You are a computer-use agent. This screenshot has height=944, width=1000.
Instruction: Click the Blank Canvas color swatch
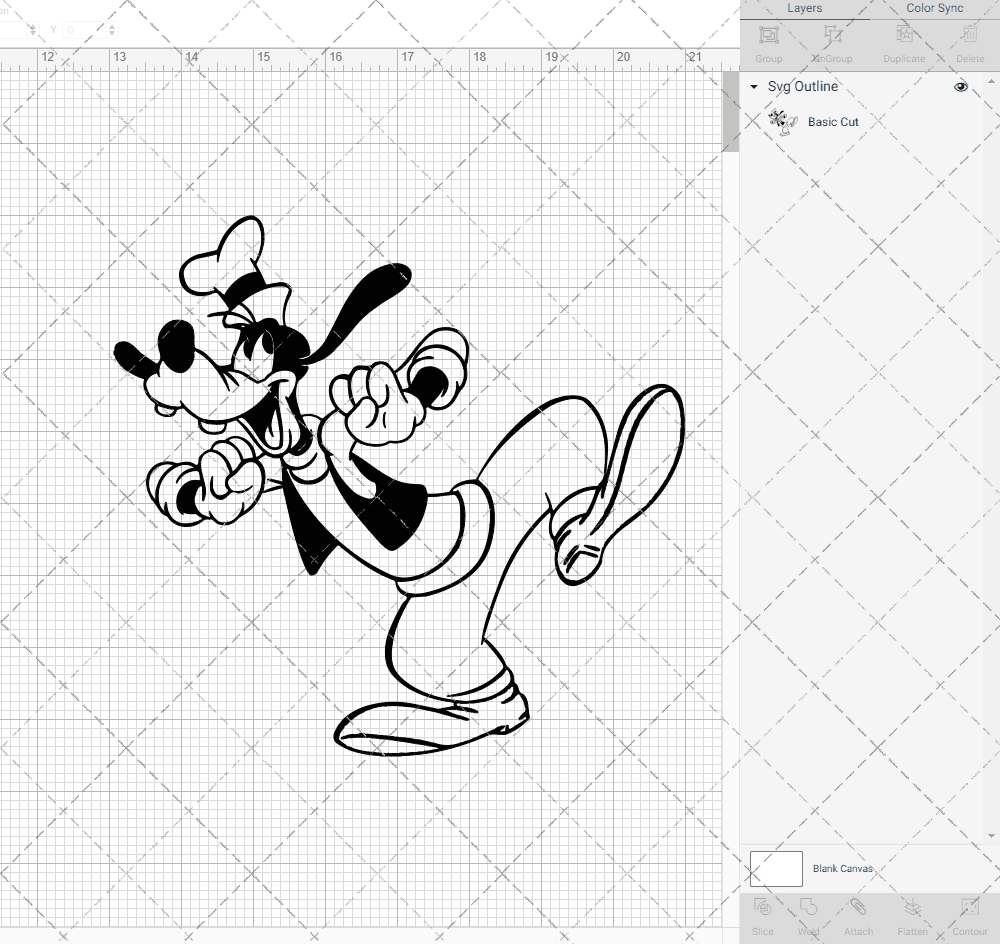[x=776, y=868]
